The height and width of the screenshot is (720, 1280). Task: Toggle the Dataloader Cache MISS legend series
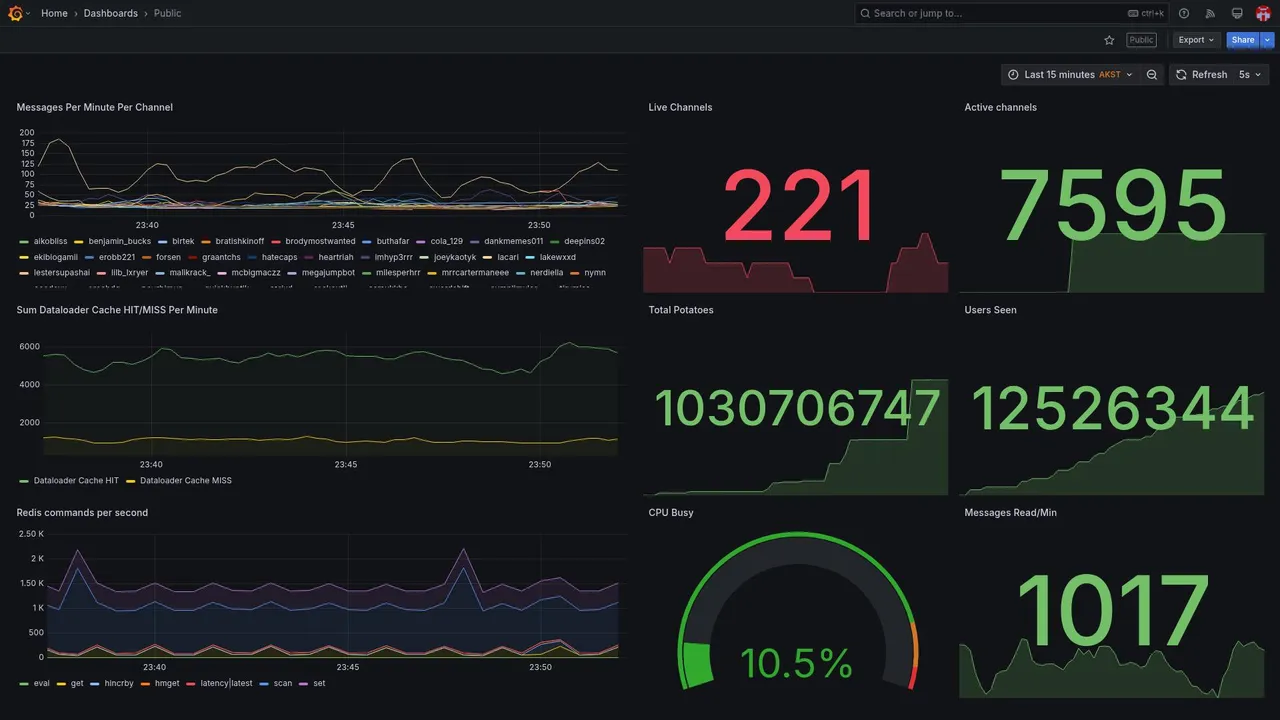pos(179,481)
